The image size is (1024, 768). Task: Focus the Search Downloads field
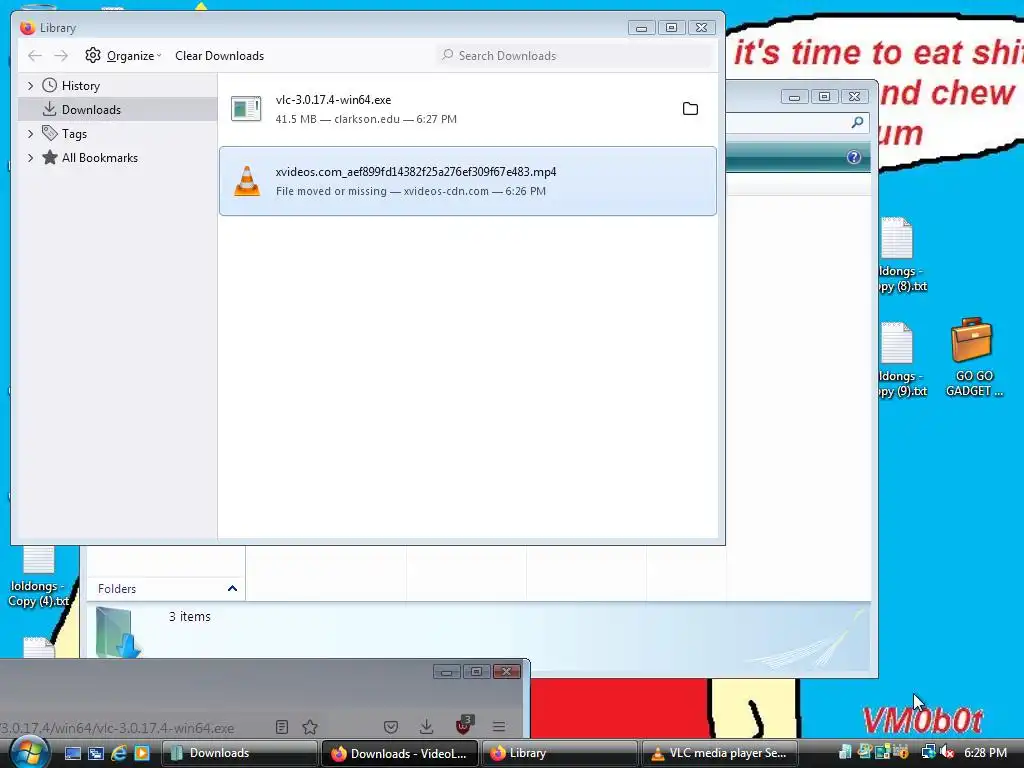tap(575, 56)
